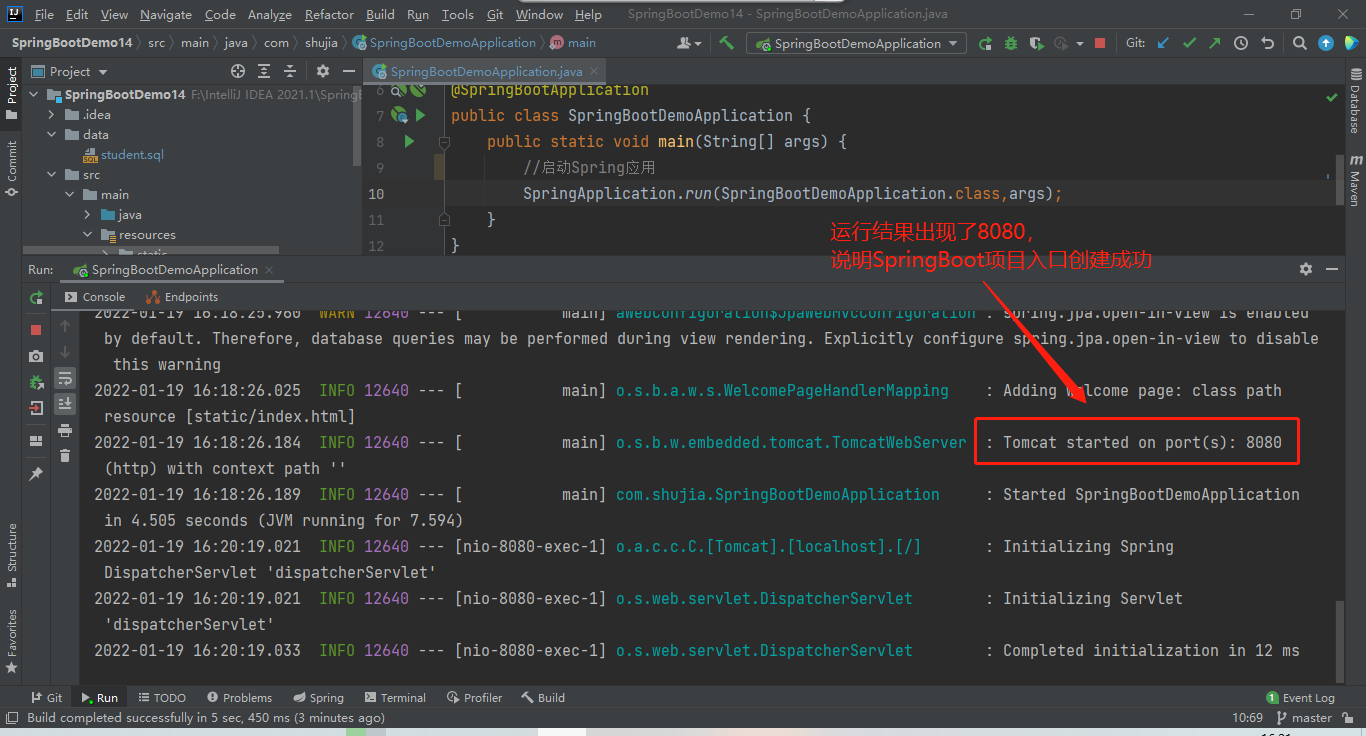Click the blue IDE update arrow icon
The height and width of the screenshot is (736, 1366).
pos(1325,43)
